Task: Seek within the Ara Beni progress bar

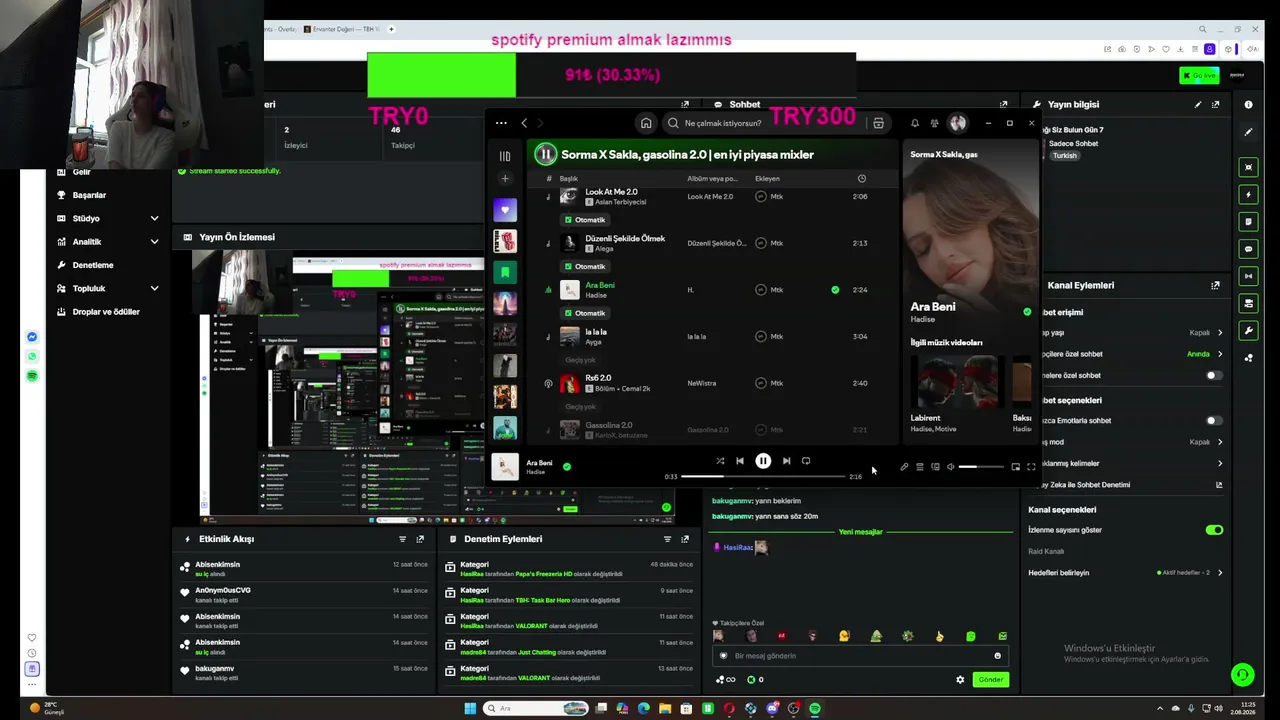Action: click(763, 477)
